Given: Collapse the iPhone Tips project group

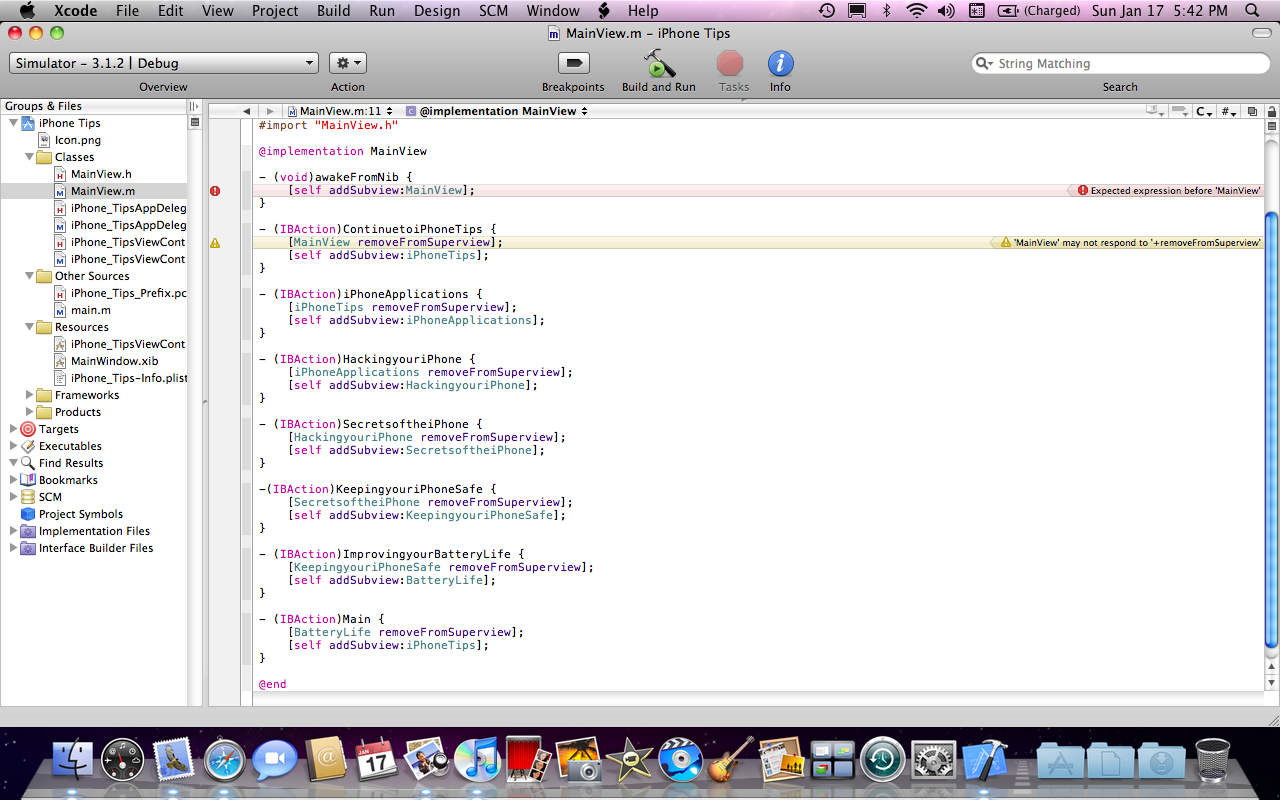Looking at the screenshot, I should (13, 123).
